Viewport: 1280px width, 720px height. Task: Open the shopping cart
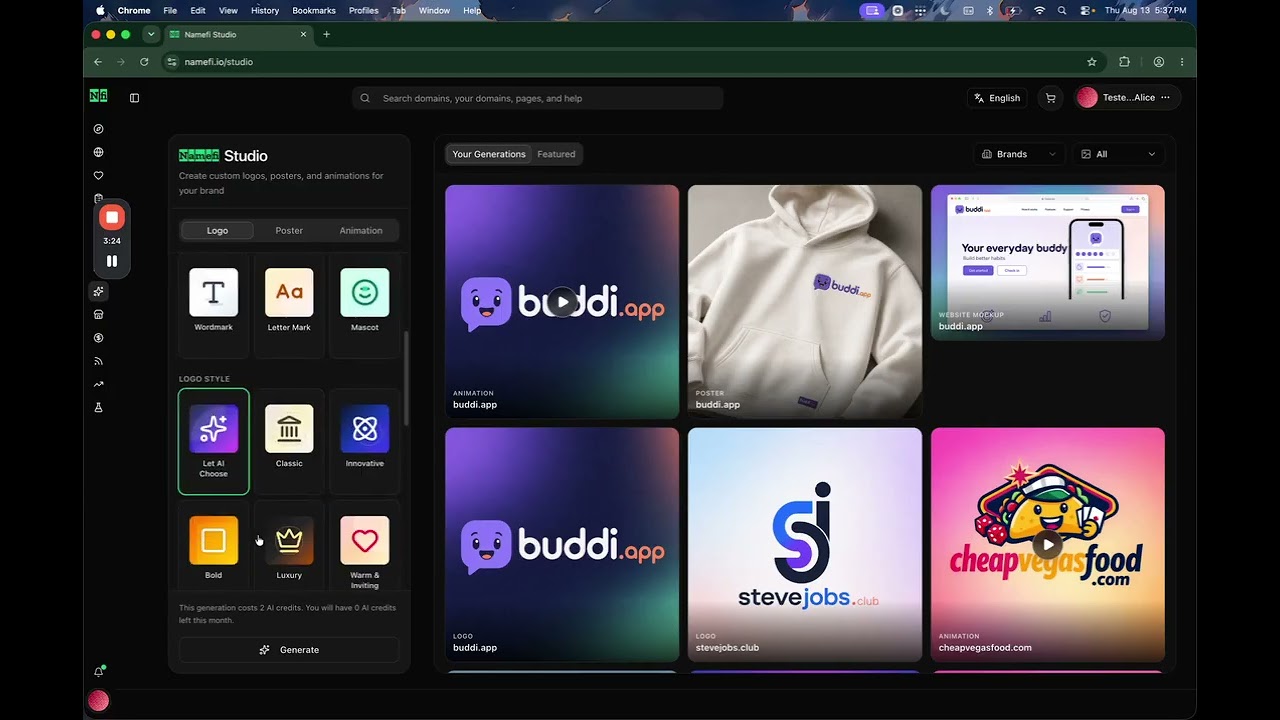click(x=1050, y=98)
